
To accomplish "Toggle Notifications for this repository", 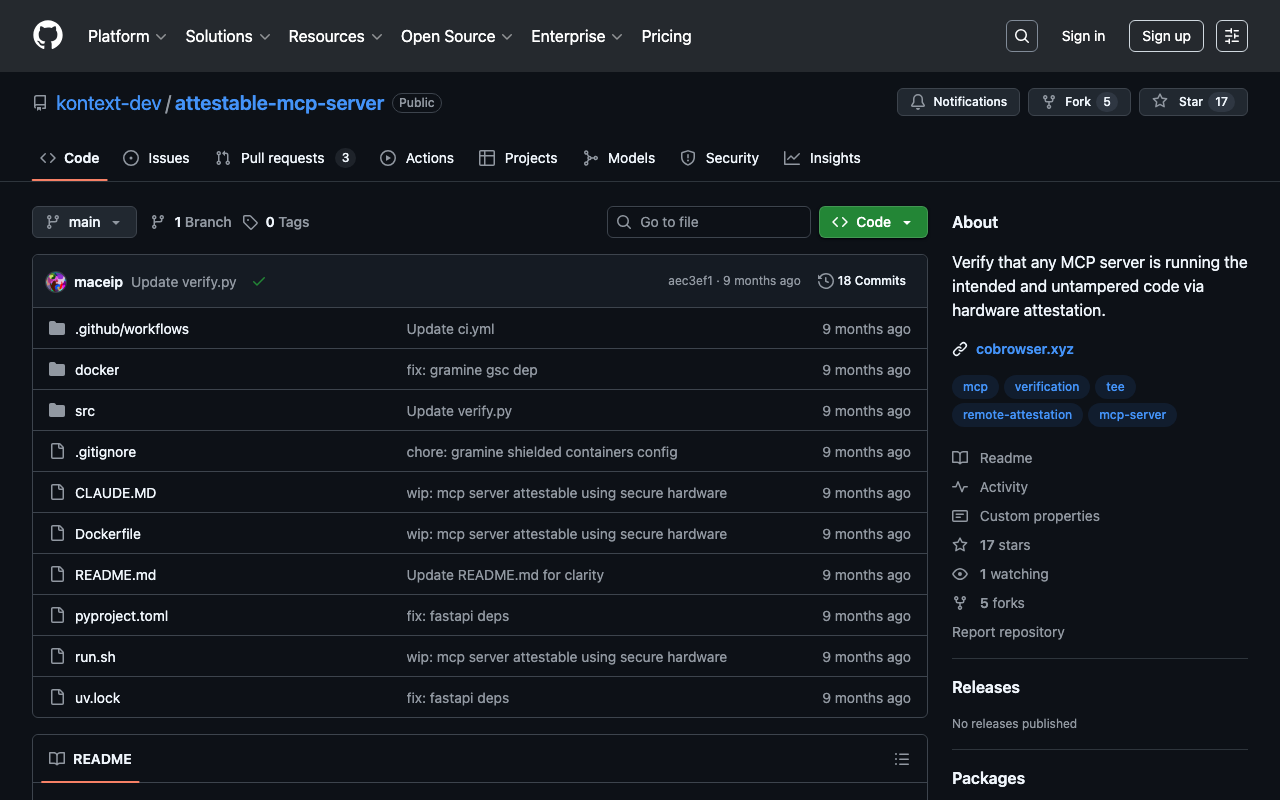I will tap(958, 102).
